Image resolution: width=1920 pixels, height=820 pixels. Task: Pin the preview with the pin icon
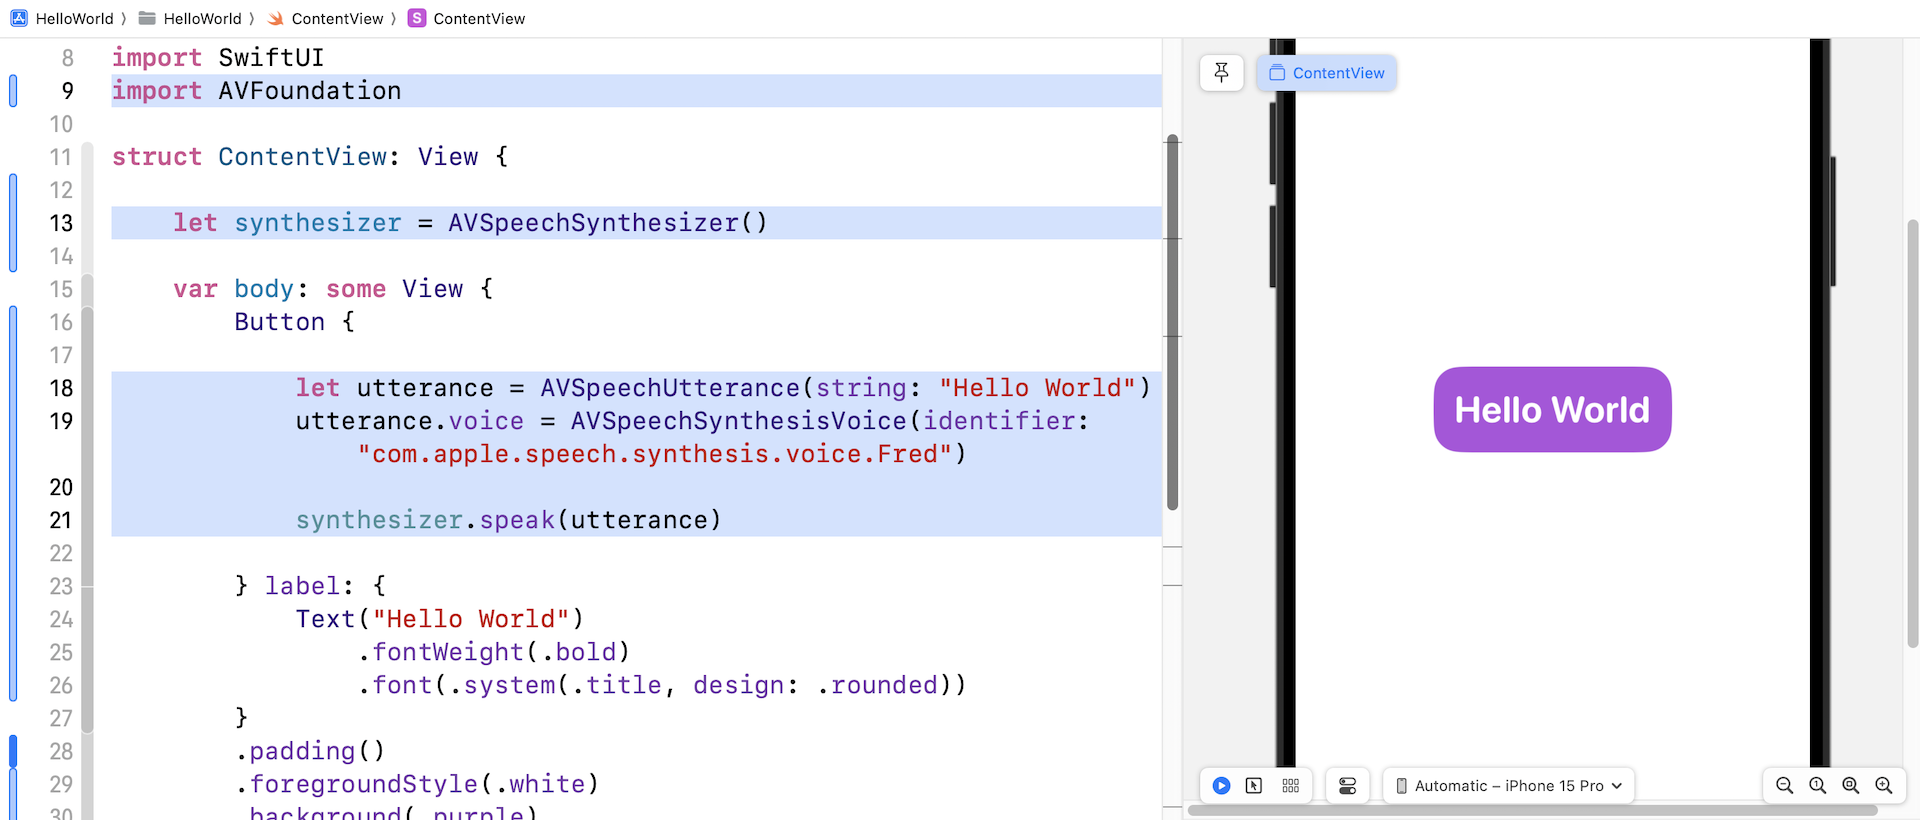coord(1221,73)
